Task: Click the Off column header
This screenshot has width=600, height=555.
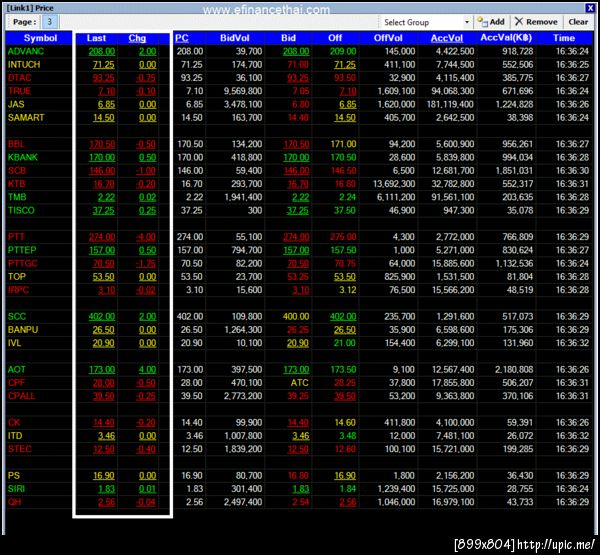Action: click(x=335, y=38)
